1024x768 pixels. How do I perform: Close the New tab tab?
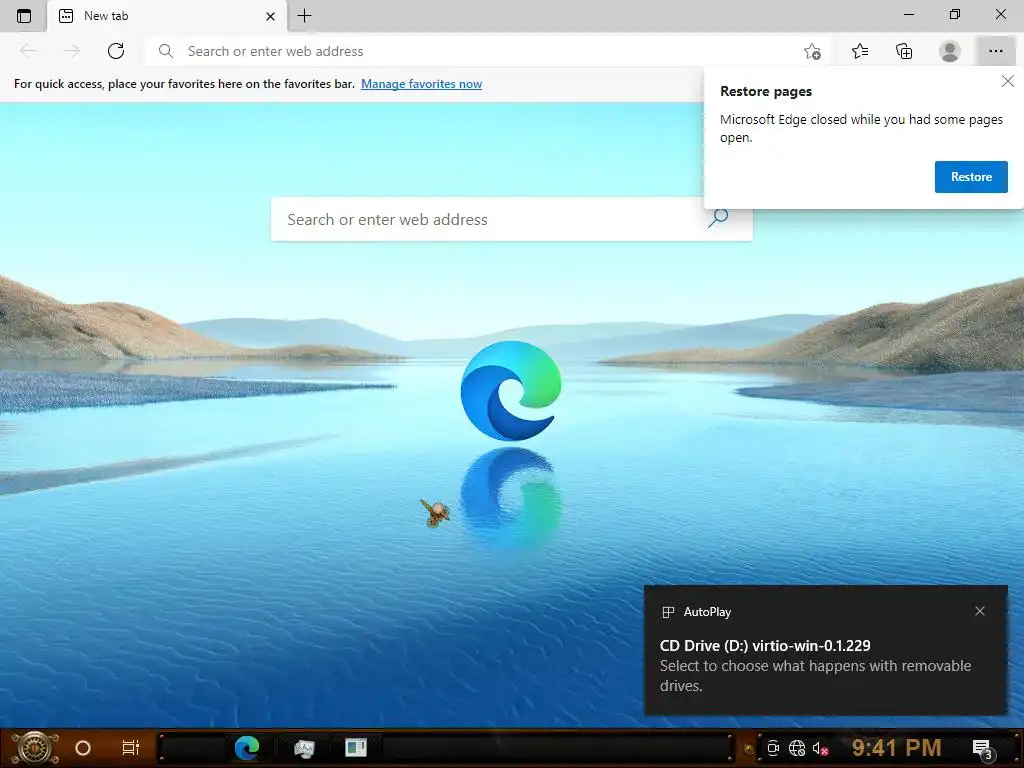pos(270,16)
